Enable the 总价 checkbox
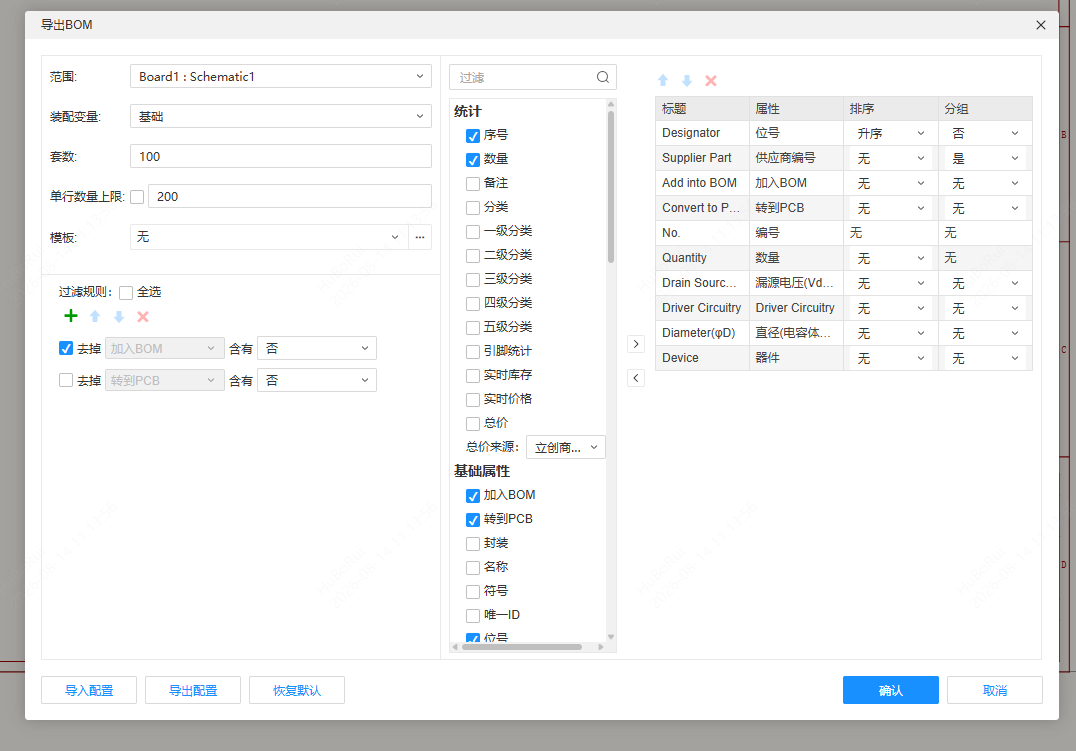The width and height of the screenshot is (1076, 751). tap(473, 424)
